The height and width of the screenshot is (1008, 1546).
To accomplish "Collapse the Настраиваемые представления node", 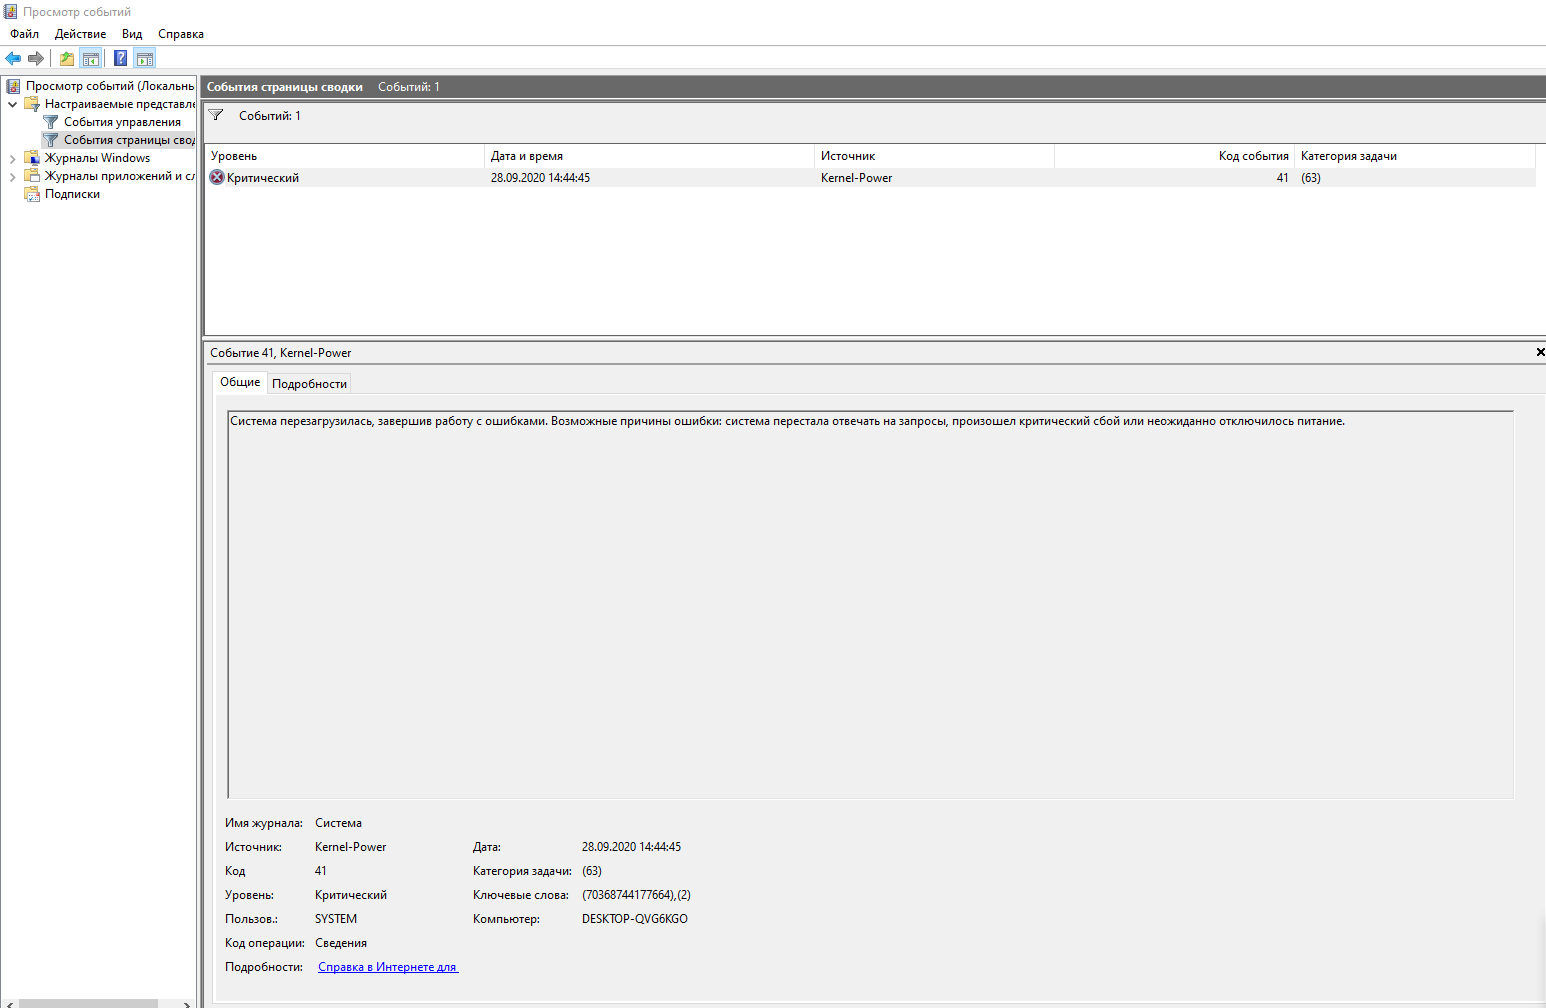I will click(x=12, y=104).
